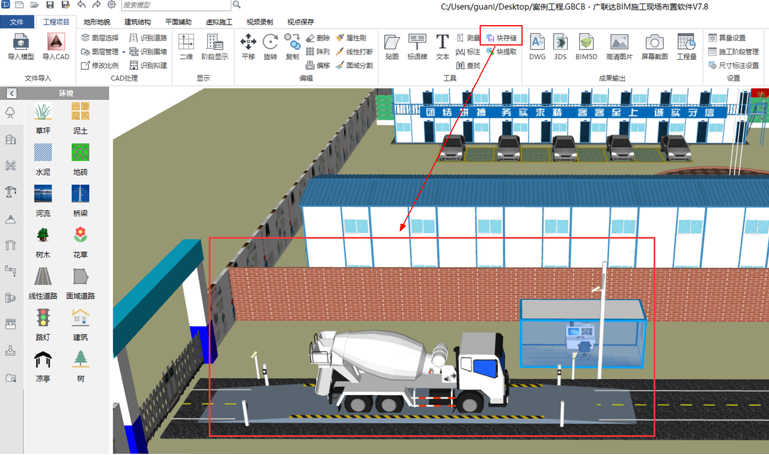769x455 pixels.
Task: Click 面域分割 region split tool
Action: coord(355,65)
